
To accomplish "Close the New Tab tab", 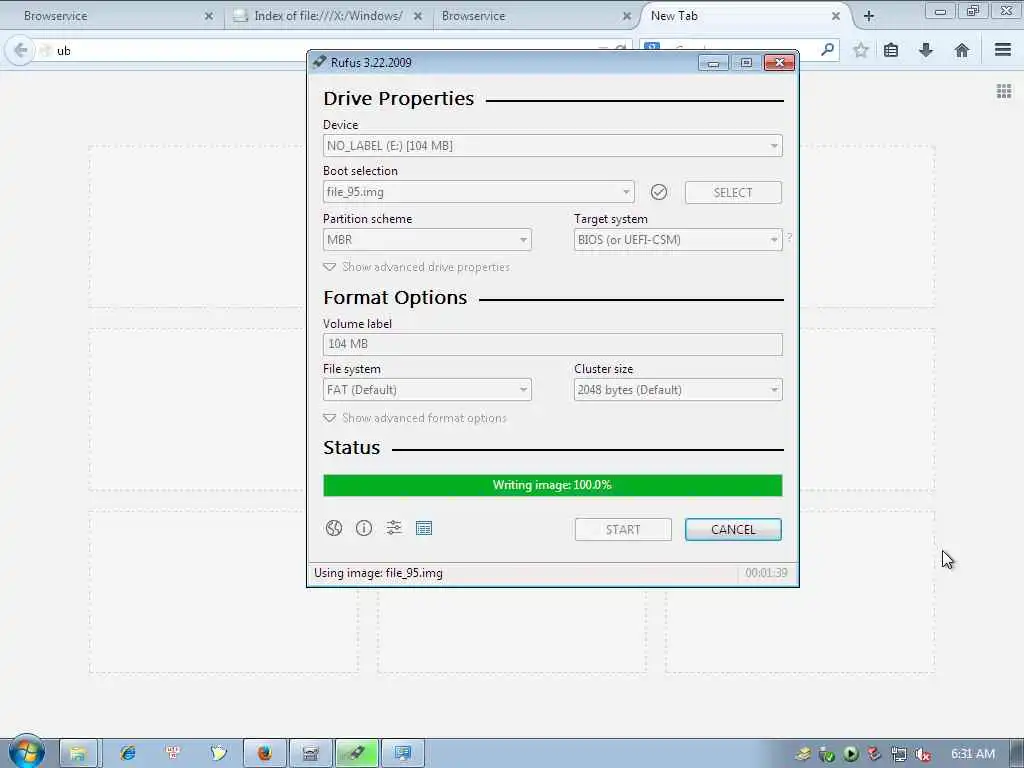I will [x=836, y=16].
